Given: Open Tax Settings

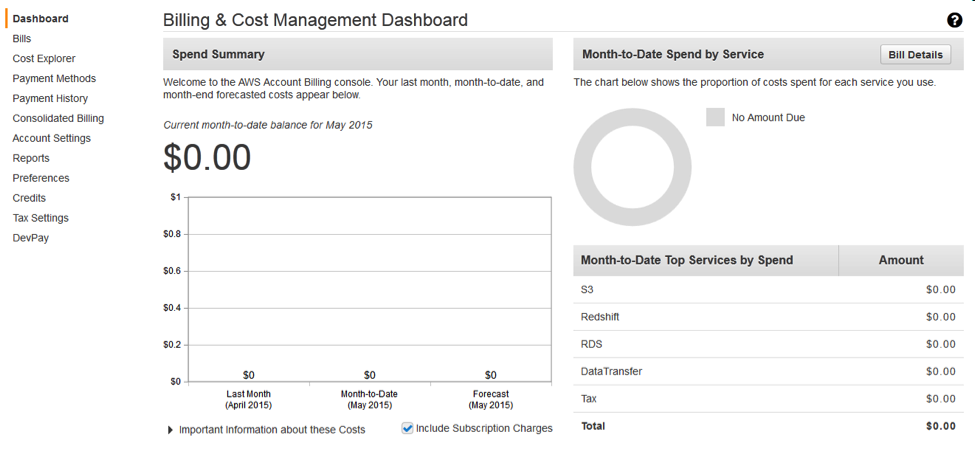Looking at the screenshot, I should (x=40, y=218).
